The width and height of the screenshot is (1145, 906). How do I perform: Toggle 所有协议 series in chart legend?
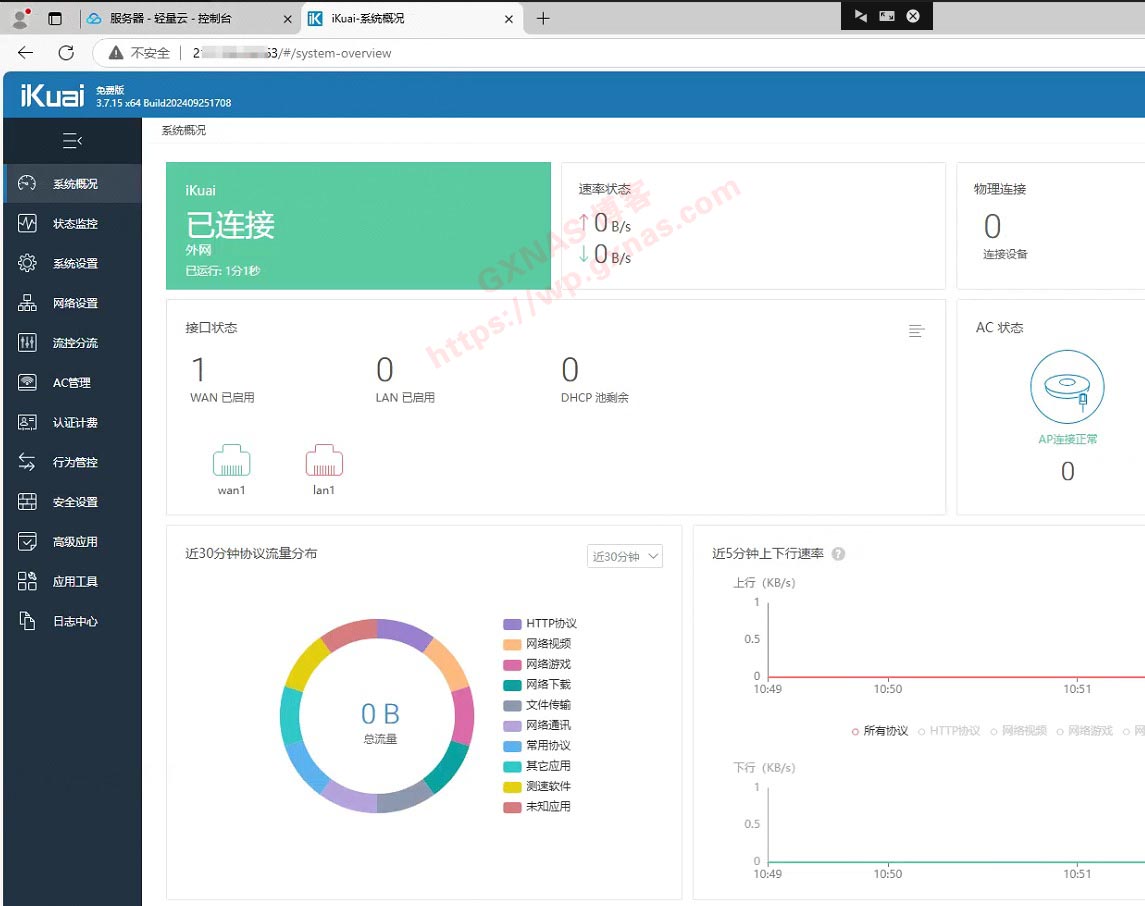pos(880,731)
